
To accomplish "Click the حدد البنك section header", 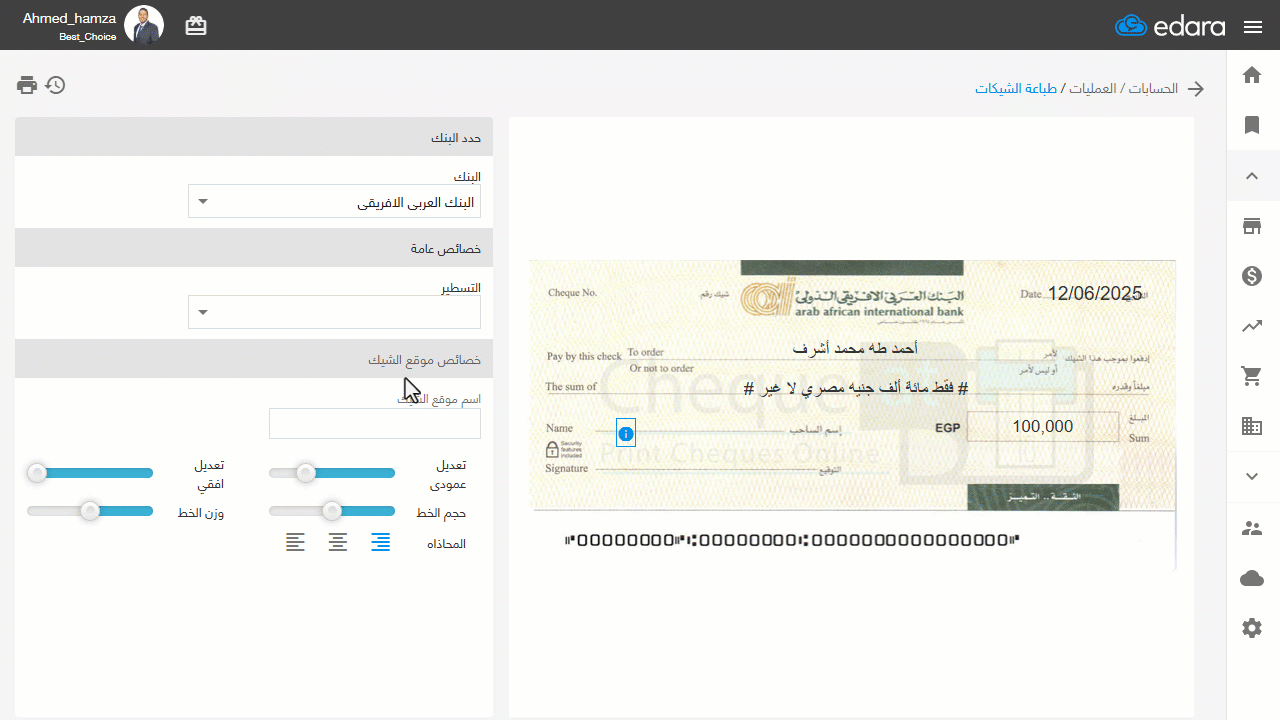I will [254, 137].
